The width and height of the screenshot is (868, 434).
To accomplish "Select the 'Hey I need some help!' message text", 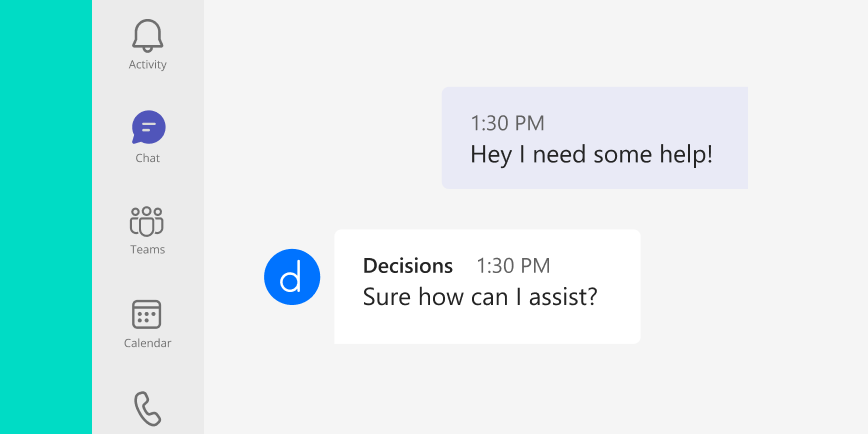I will (591, 155).
